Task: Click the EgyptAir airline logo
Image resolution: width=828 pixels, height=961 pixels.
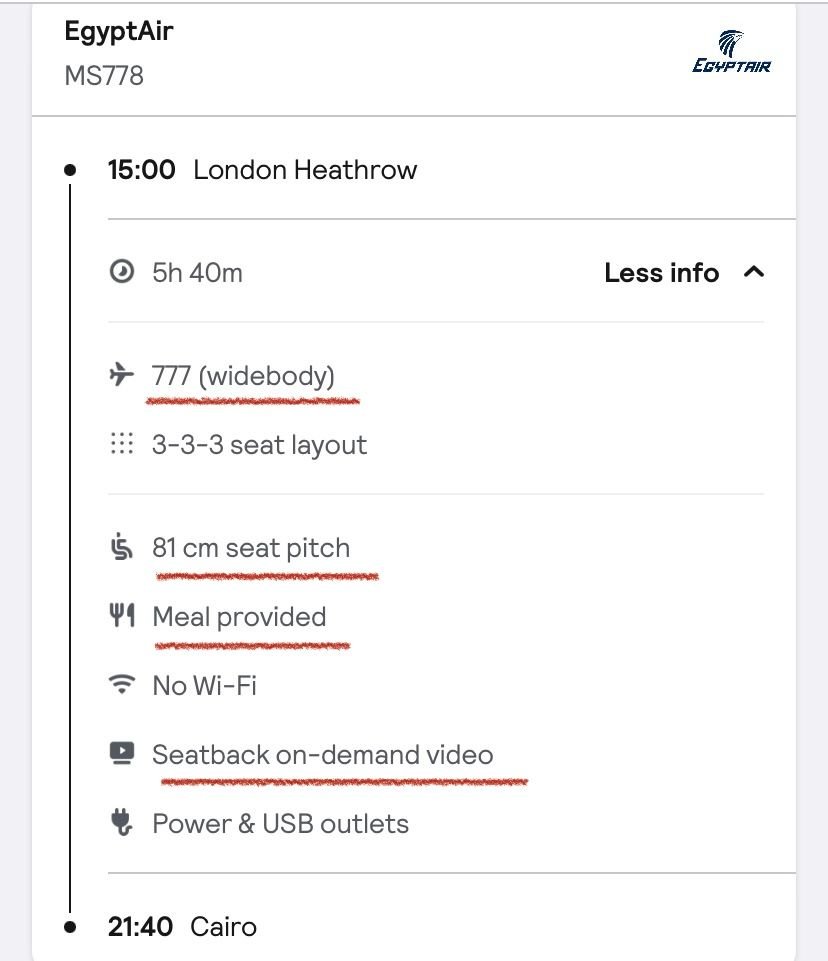Action: 731,52
